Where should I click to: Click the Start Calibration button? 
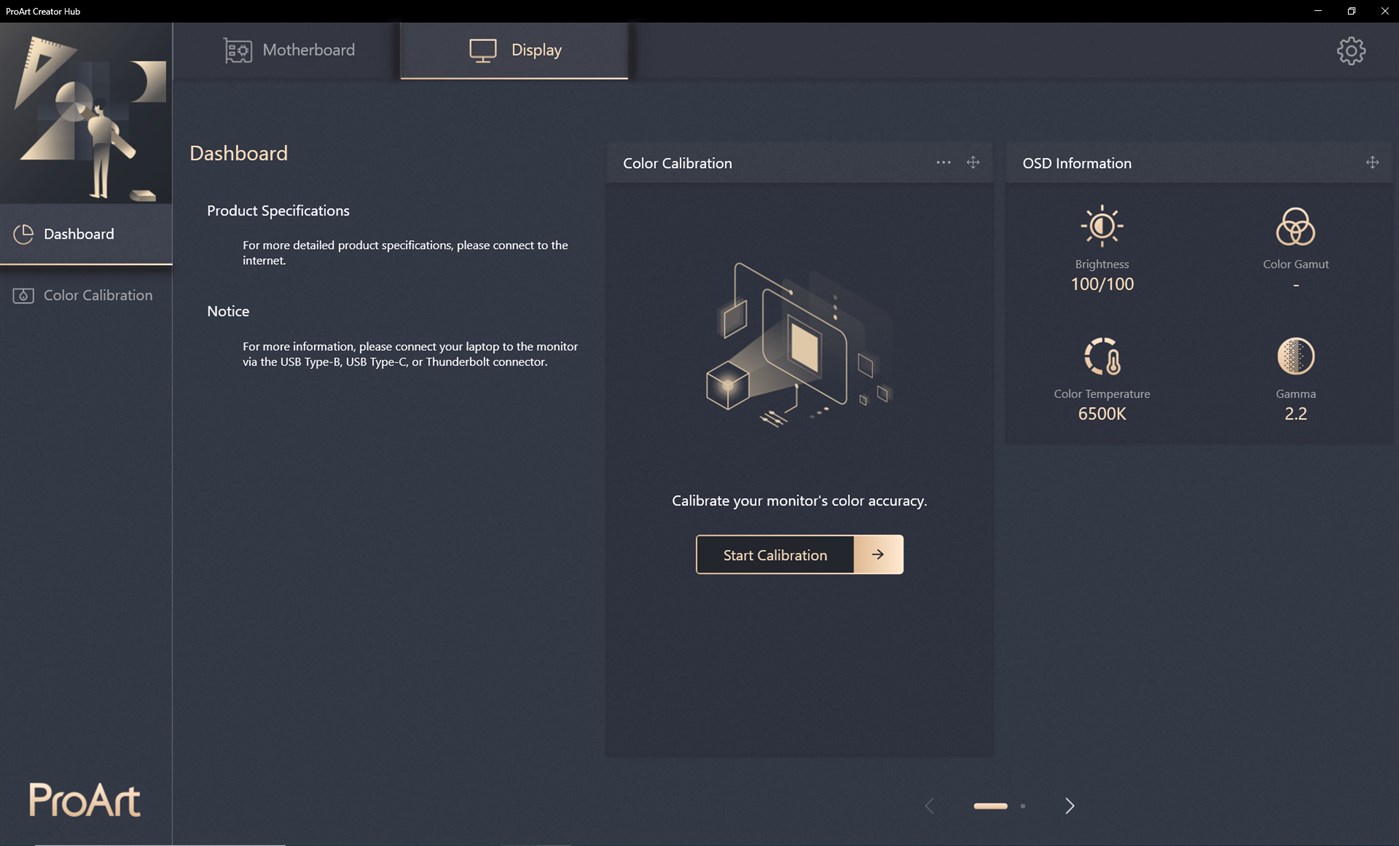point(799,555)
